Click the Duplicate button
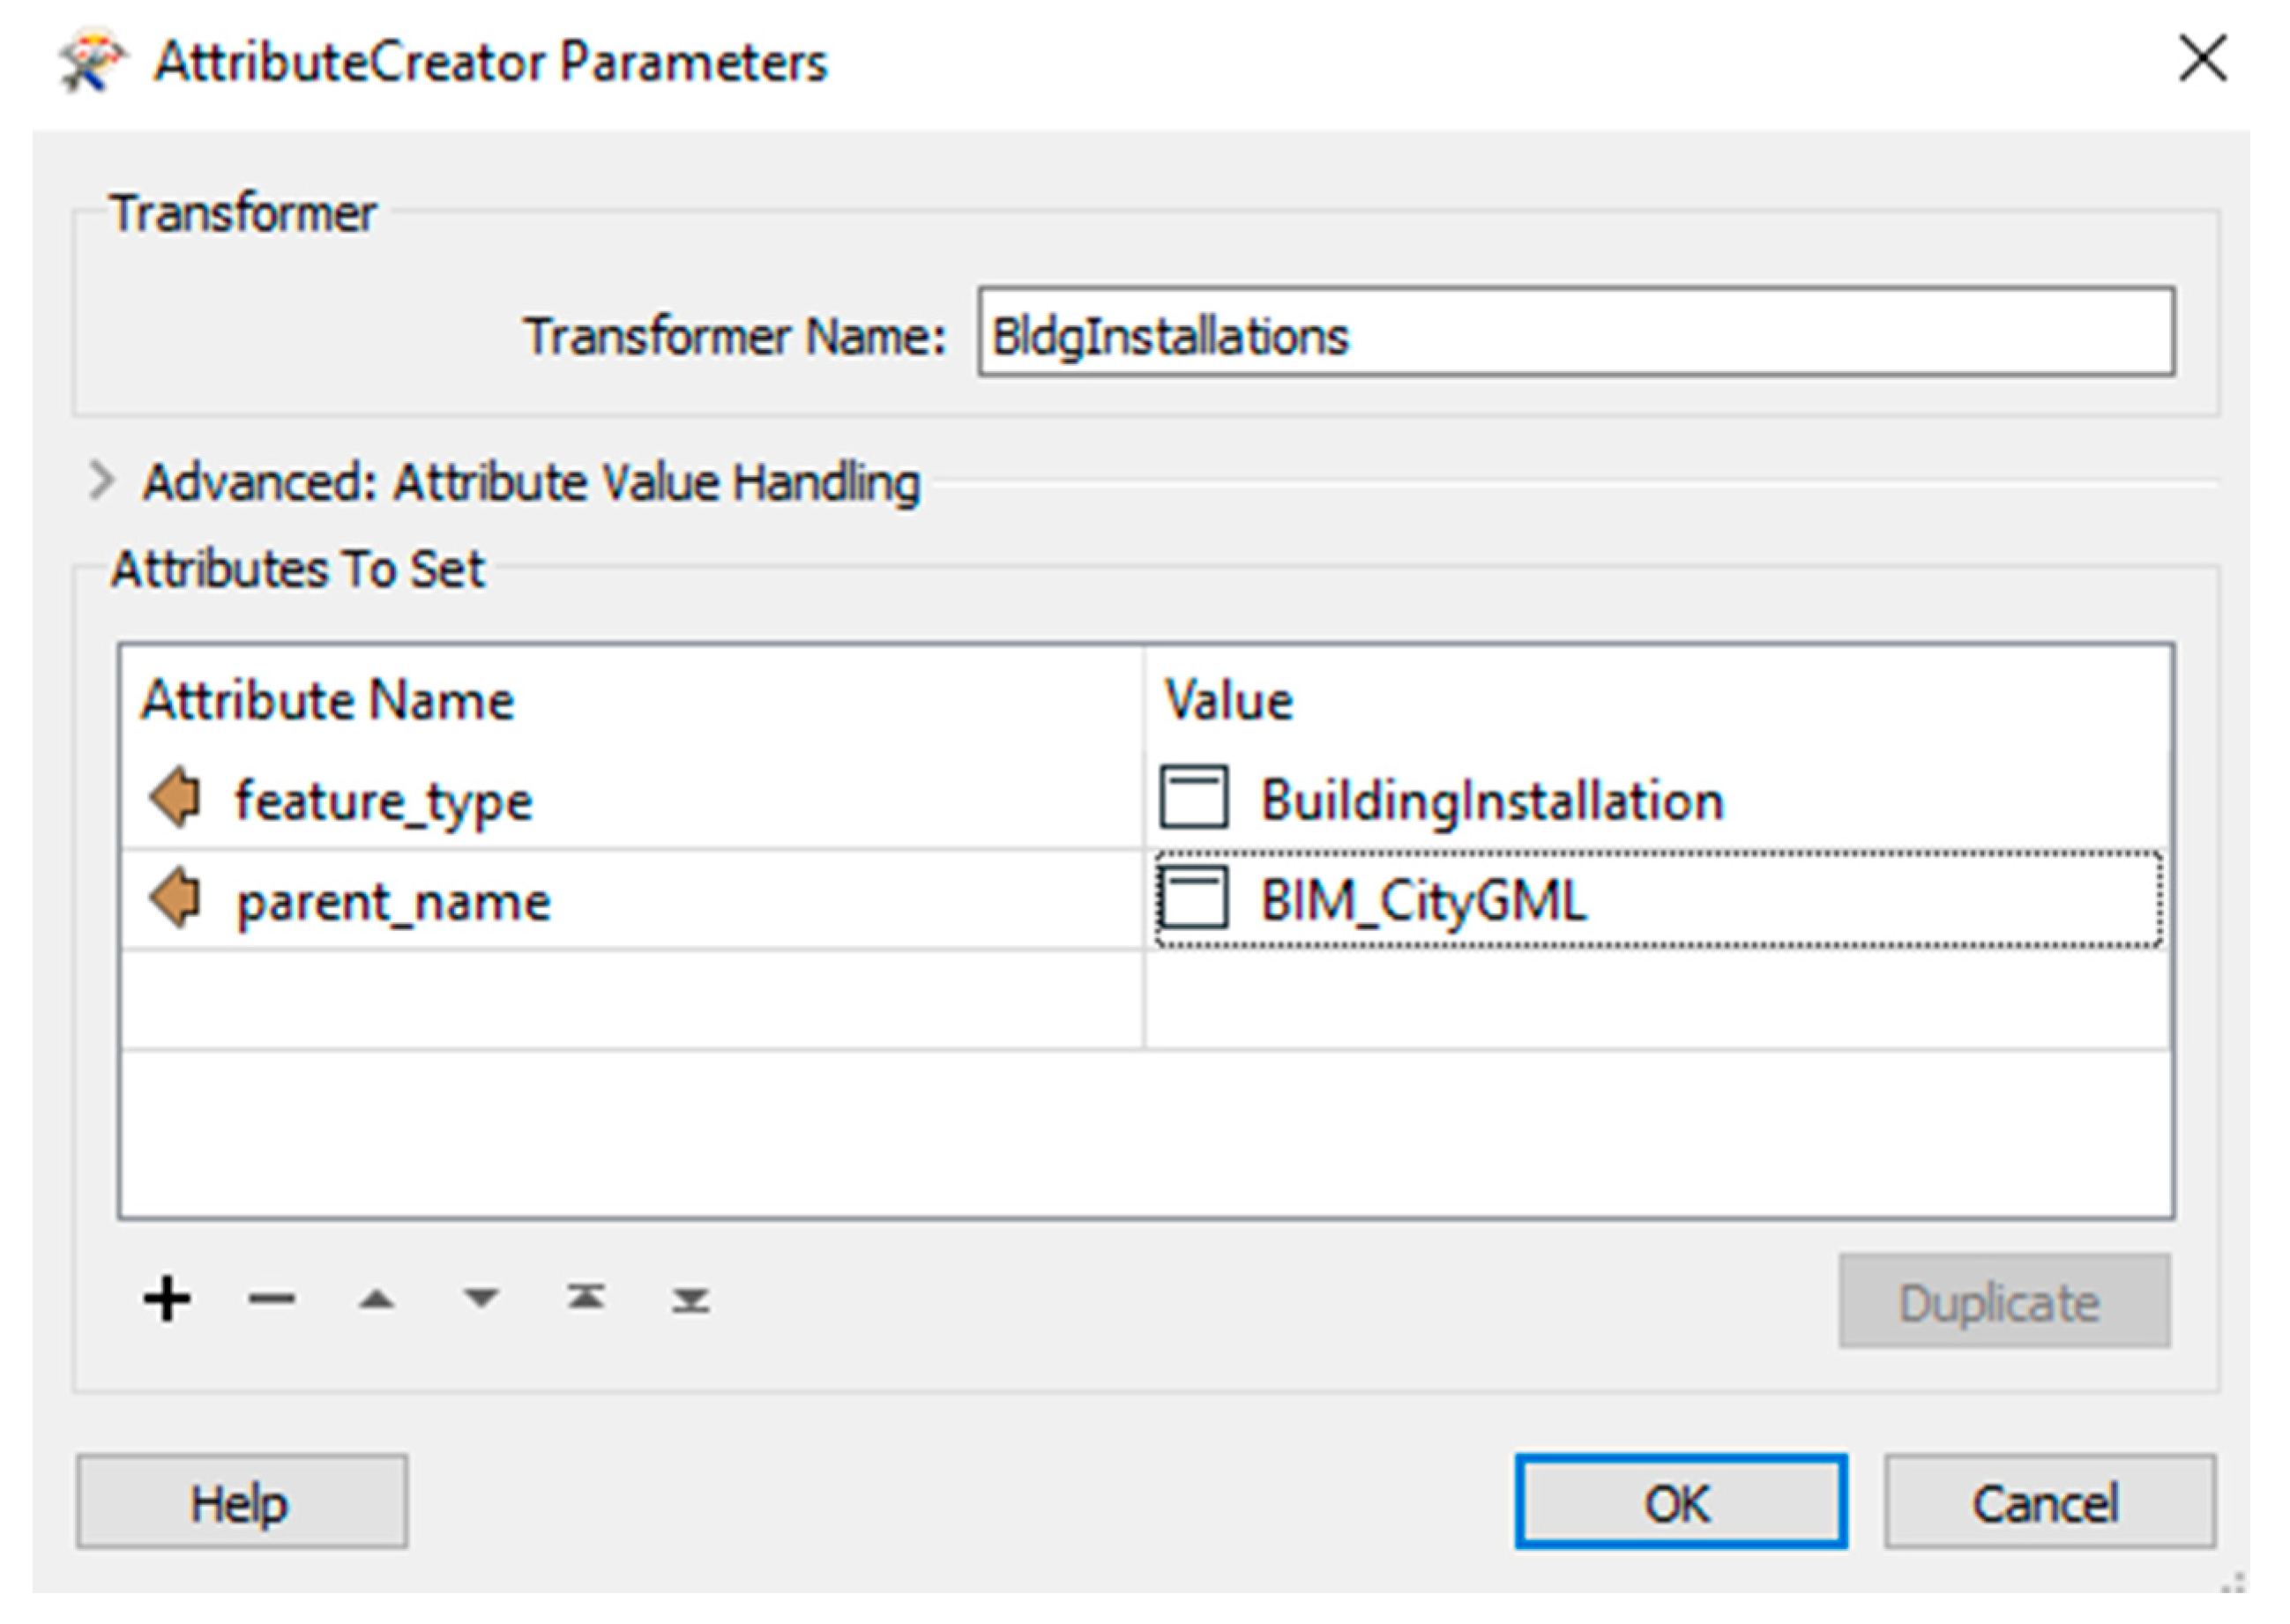This screenshot has height=1624, width=2290. pos(2003,1301)
